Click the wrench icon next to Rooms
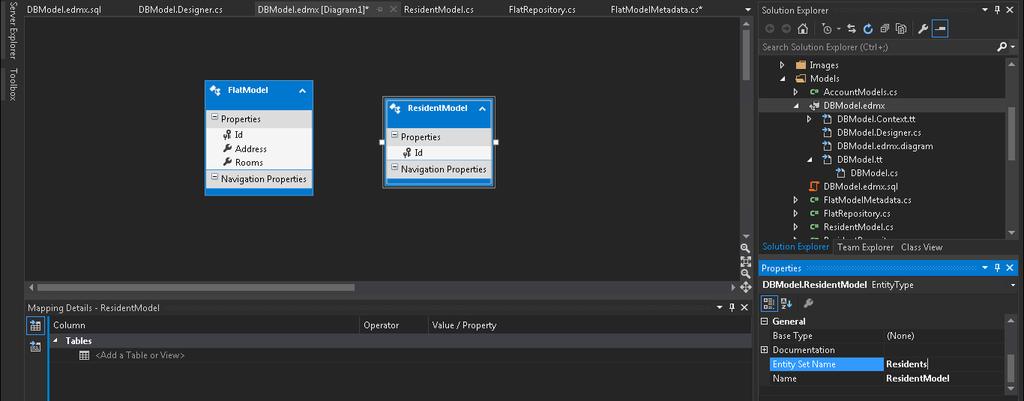Viewport: 1024px width, 401px height. coord(227,163)
